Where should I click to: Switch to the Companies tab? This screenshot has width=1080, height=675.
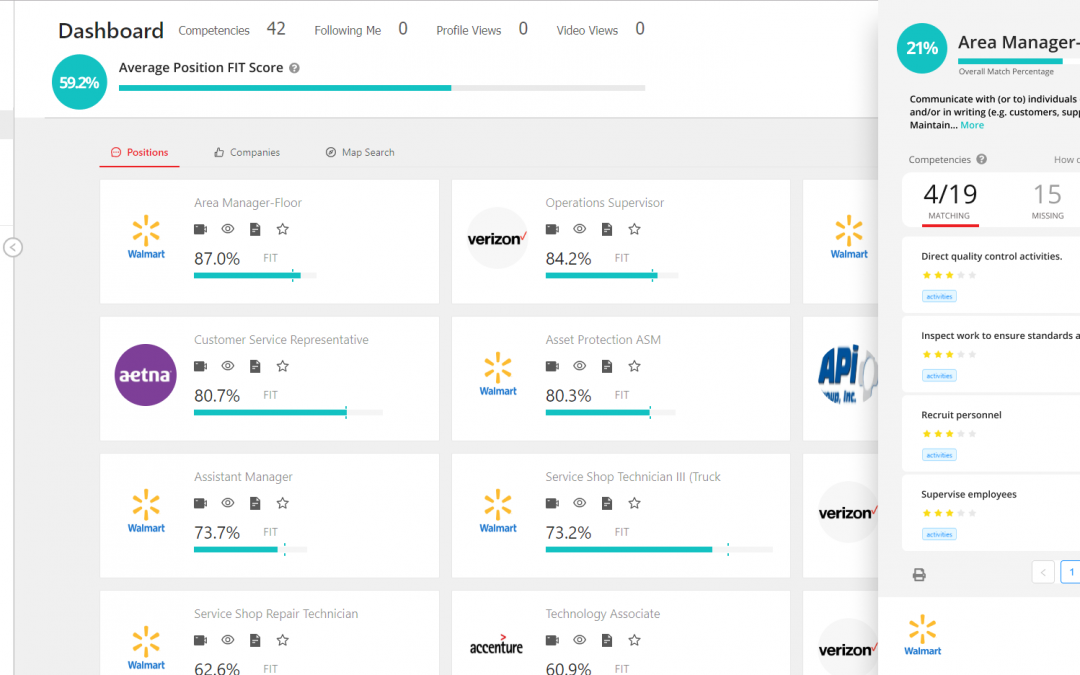tap(247, 152)
